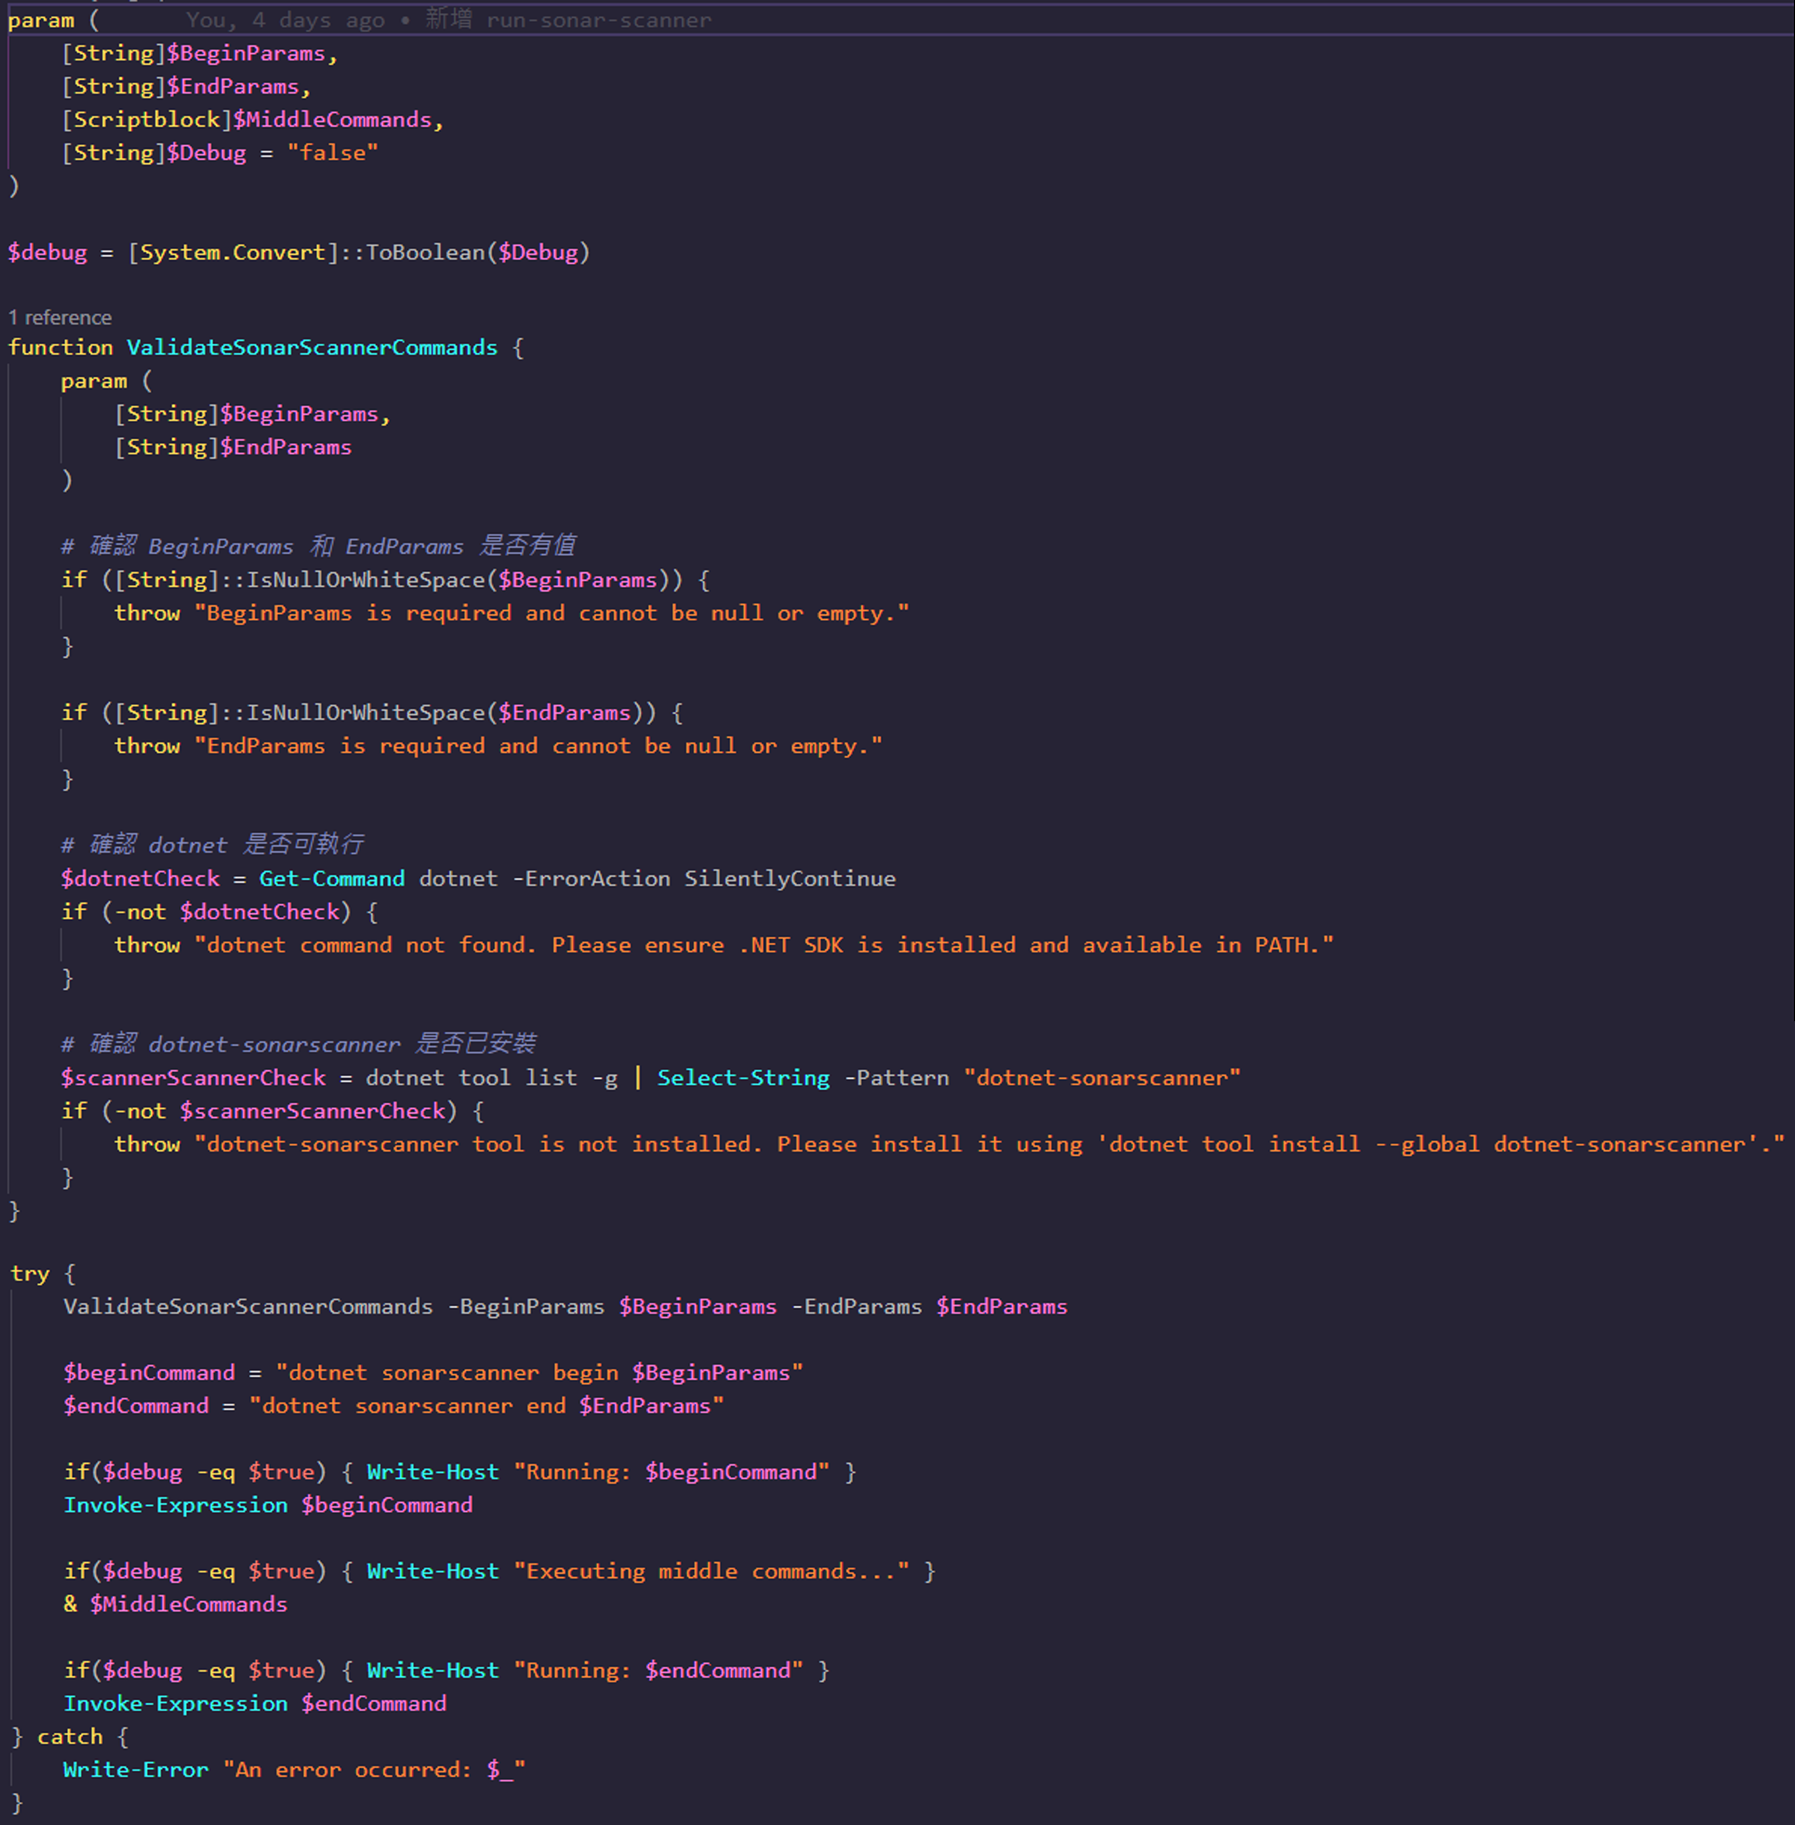Viewport: 1795px width, 1825px height.
Task: Place cursor on the Select-String cmdlet
Action: (x=742, y=1078)
